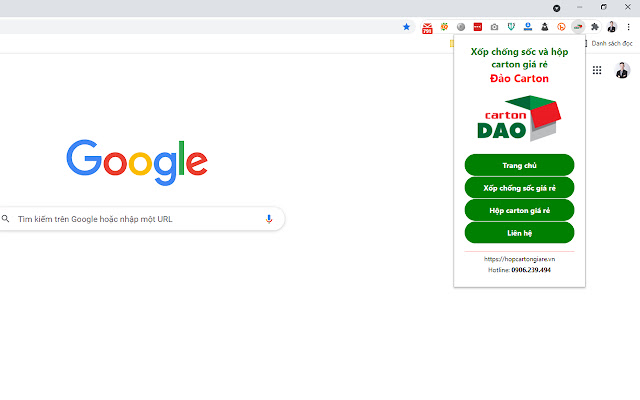Open Xốp chống sốc giá rẻ button

[519, 188]
